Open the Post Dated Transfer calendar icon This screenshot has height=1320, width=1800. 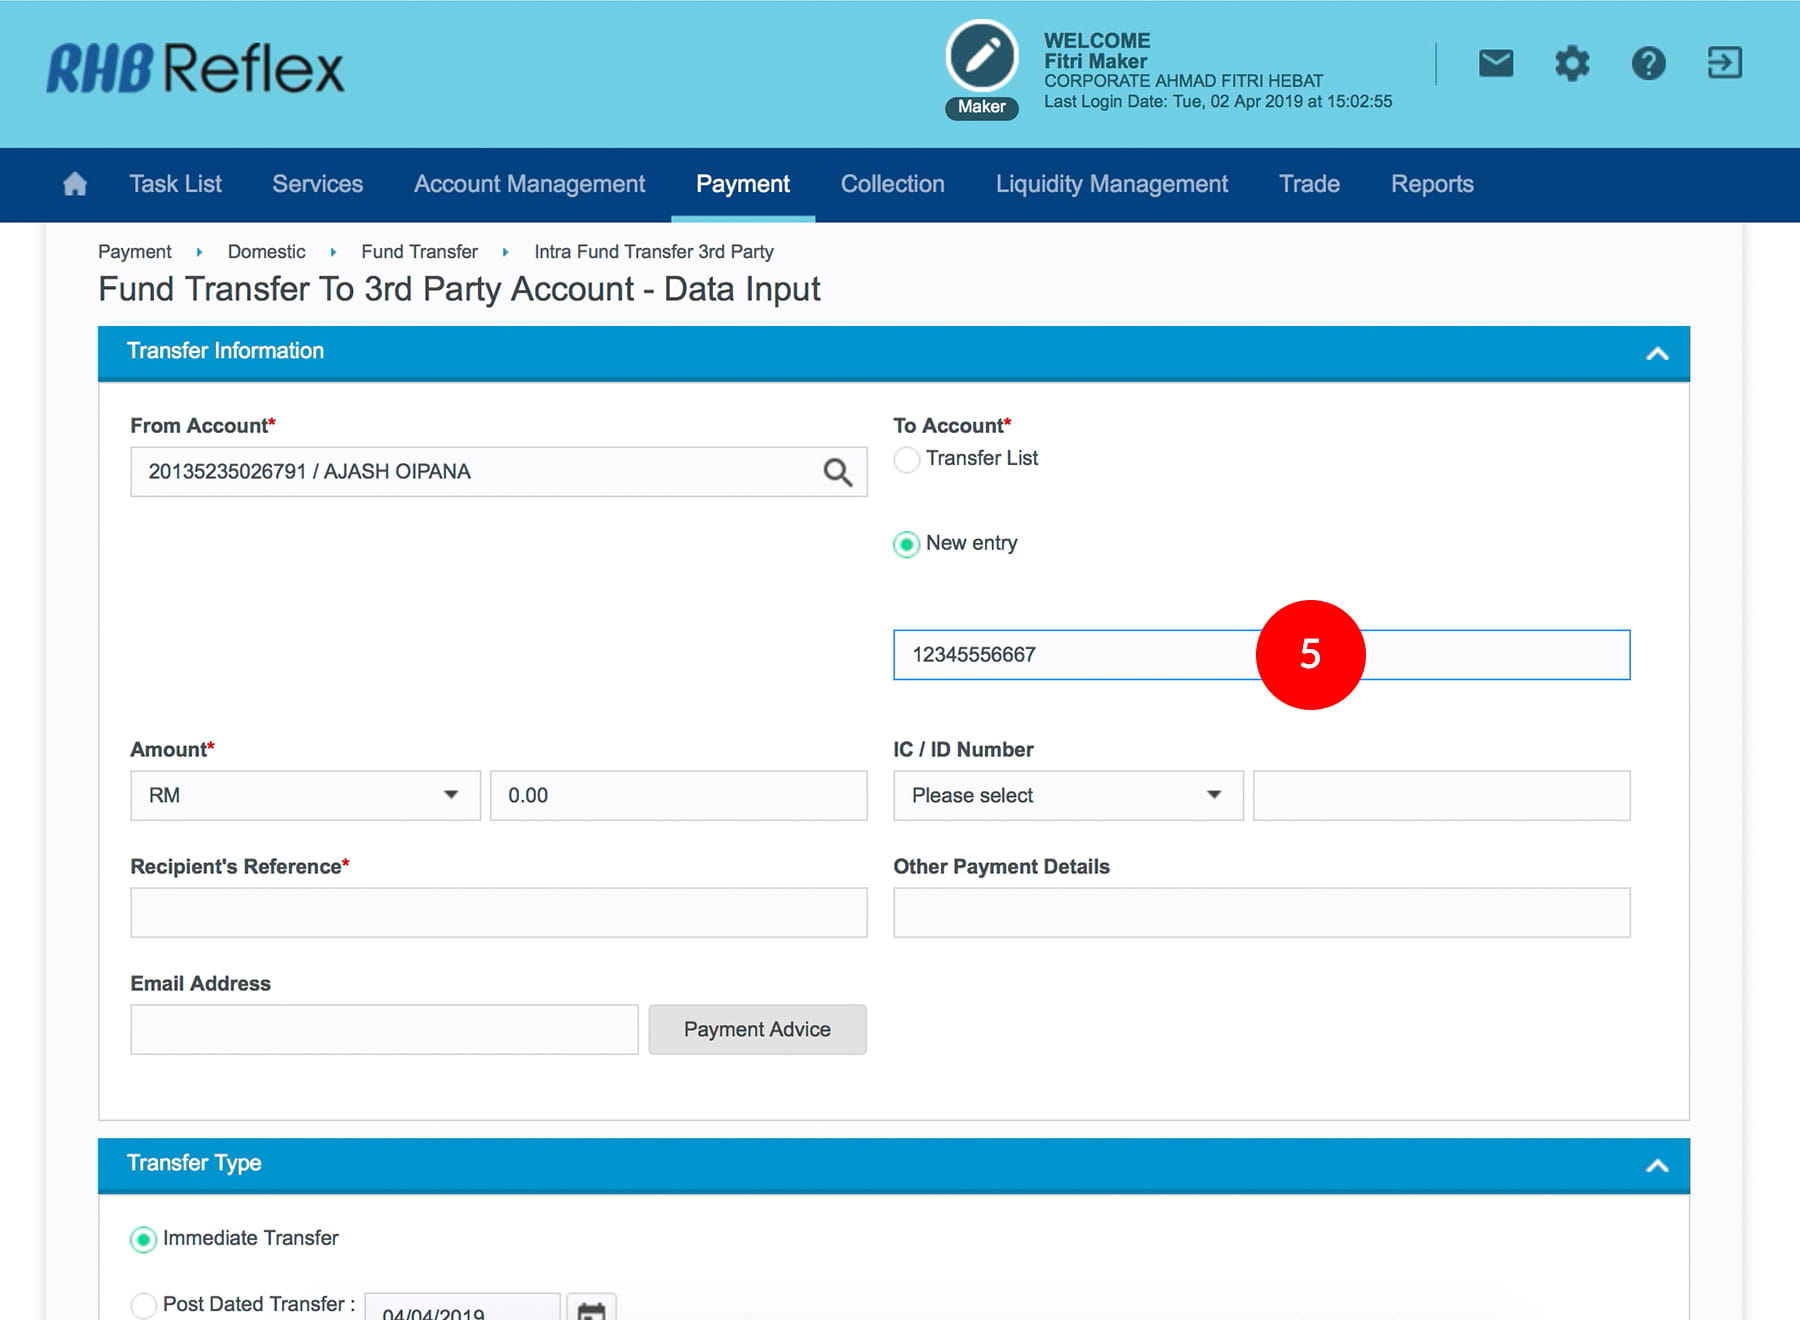point(591,1308)
